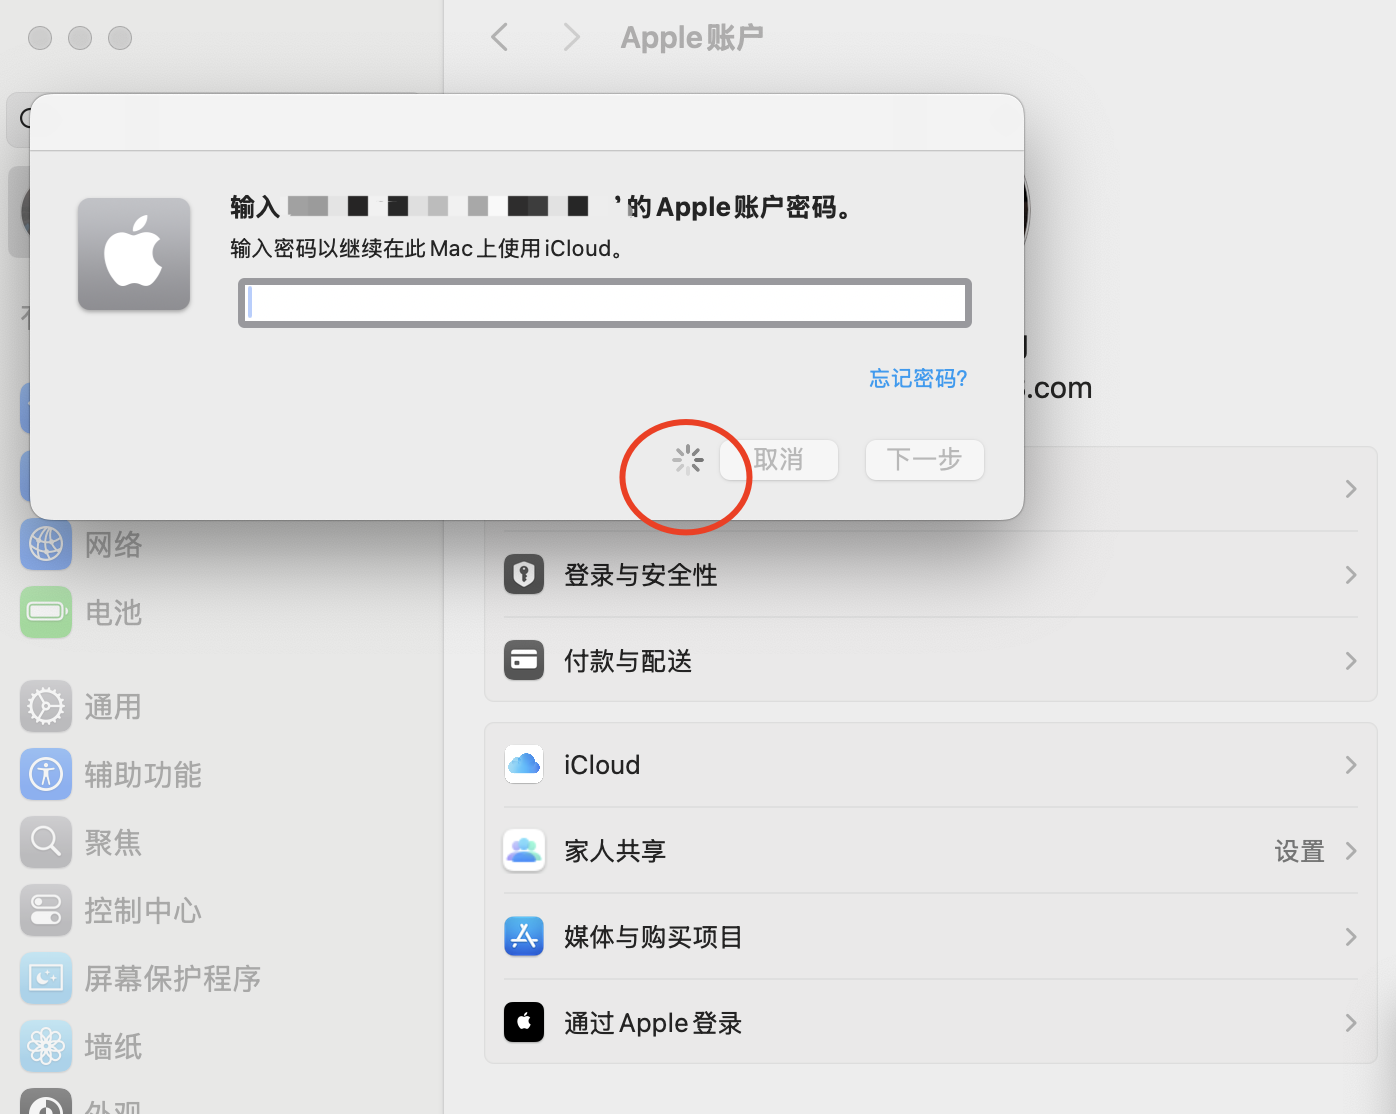Click the 忘记密码? link

pyautogui.click(x=918, y=378)
